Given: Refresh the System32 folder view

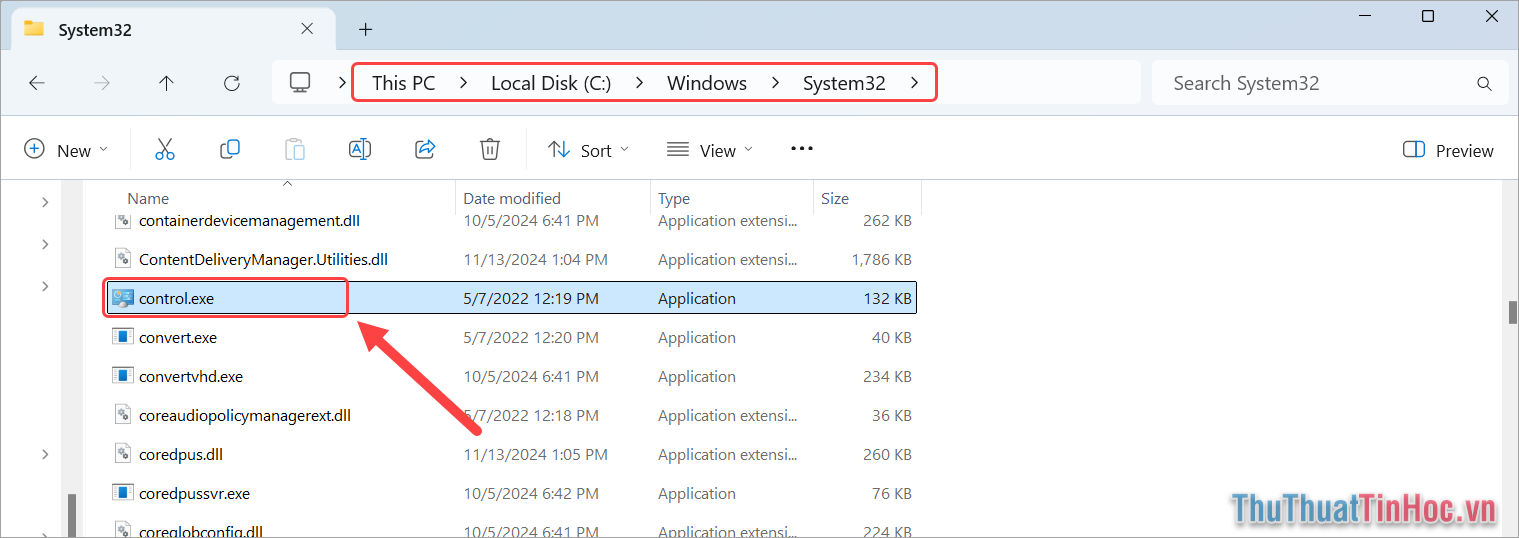Looking at the screenshot, I should [x=231, y=83].
